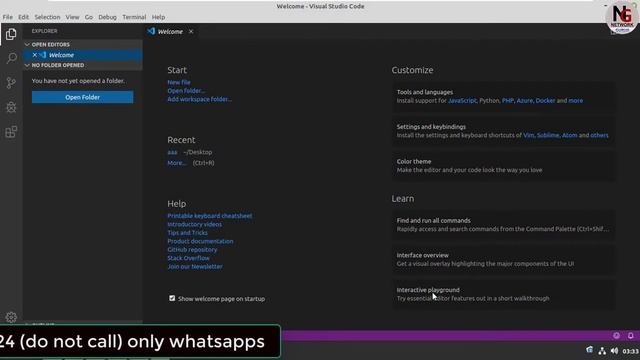Image resolution: width=640 pixels, height=360 pixels.
Task: Open the Interactive playground card
Action: (x=504, y=294)
